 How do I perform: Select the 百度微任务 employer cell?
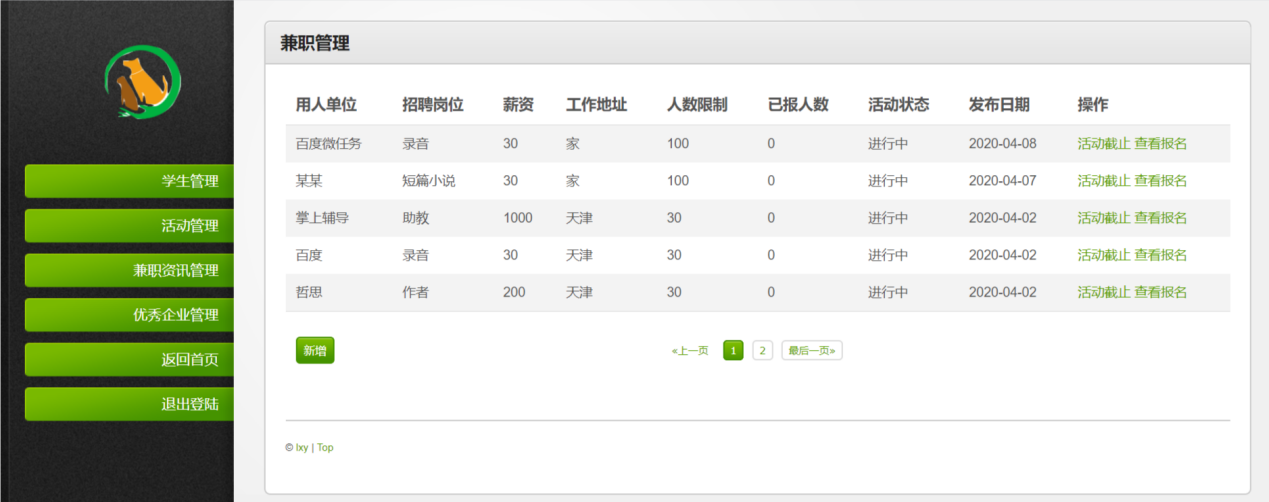(x=328, y=144)
